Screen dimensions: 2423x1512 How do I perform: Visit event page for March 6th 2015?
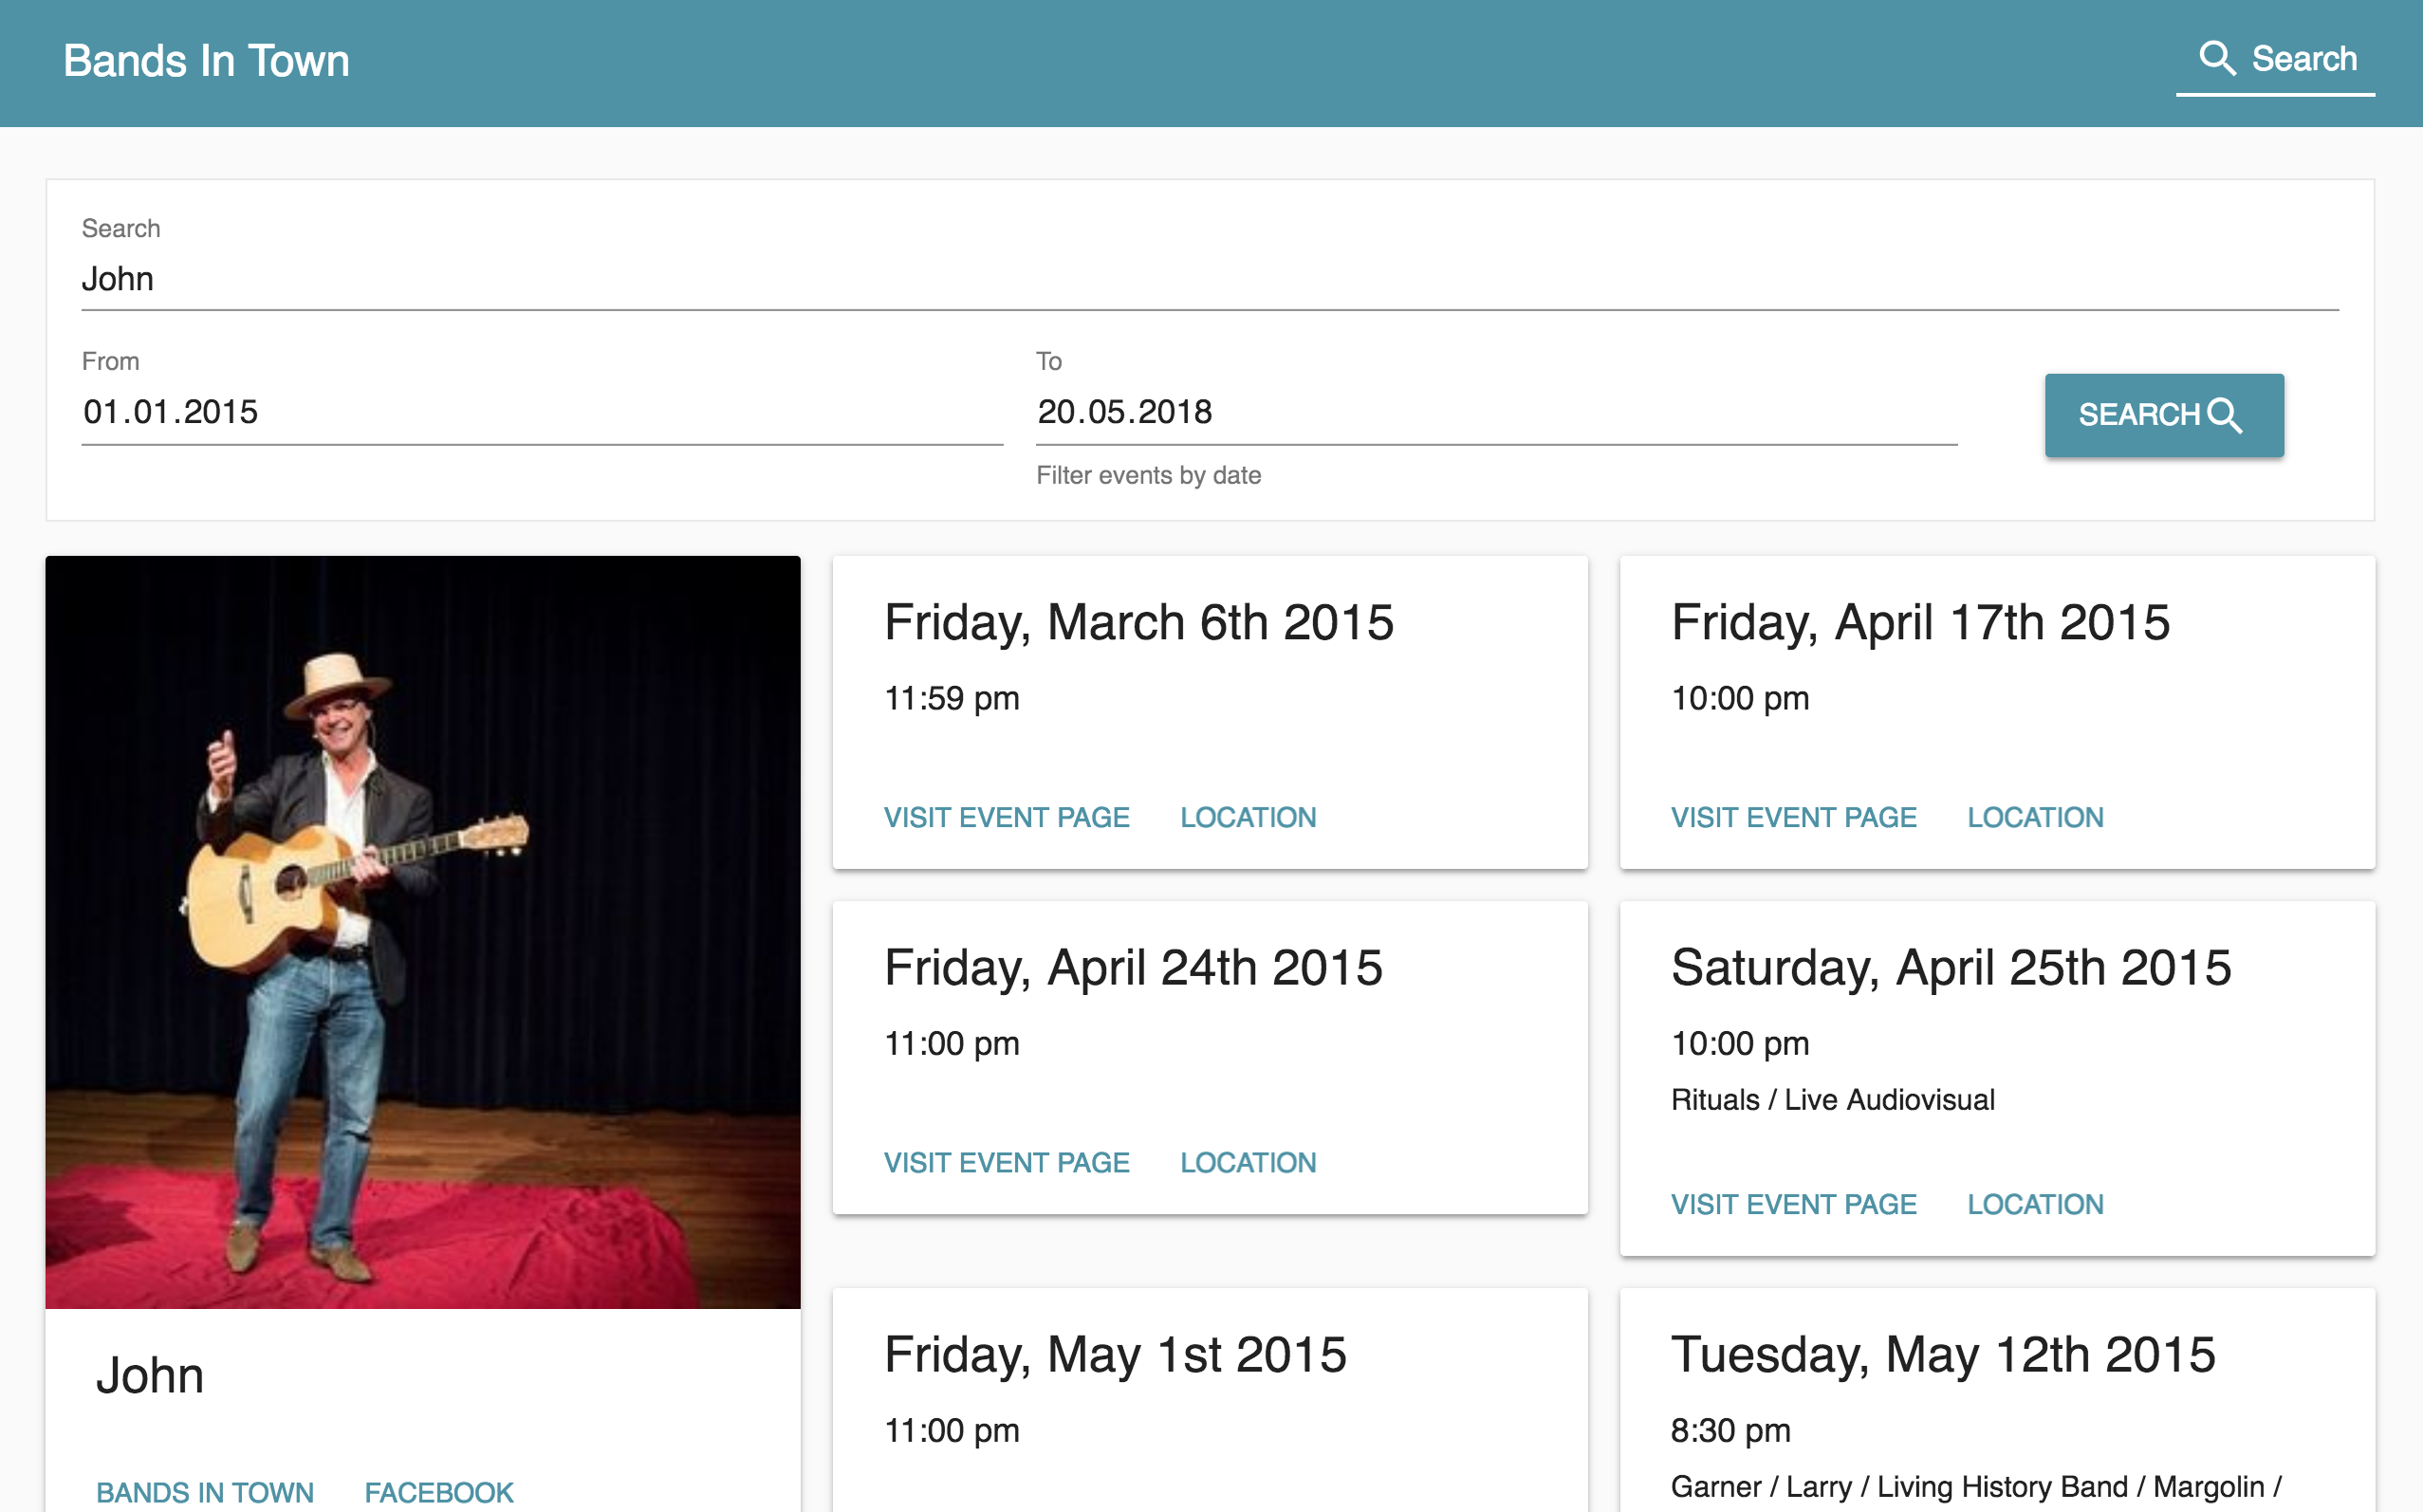click(1006, 817)
